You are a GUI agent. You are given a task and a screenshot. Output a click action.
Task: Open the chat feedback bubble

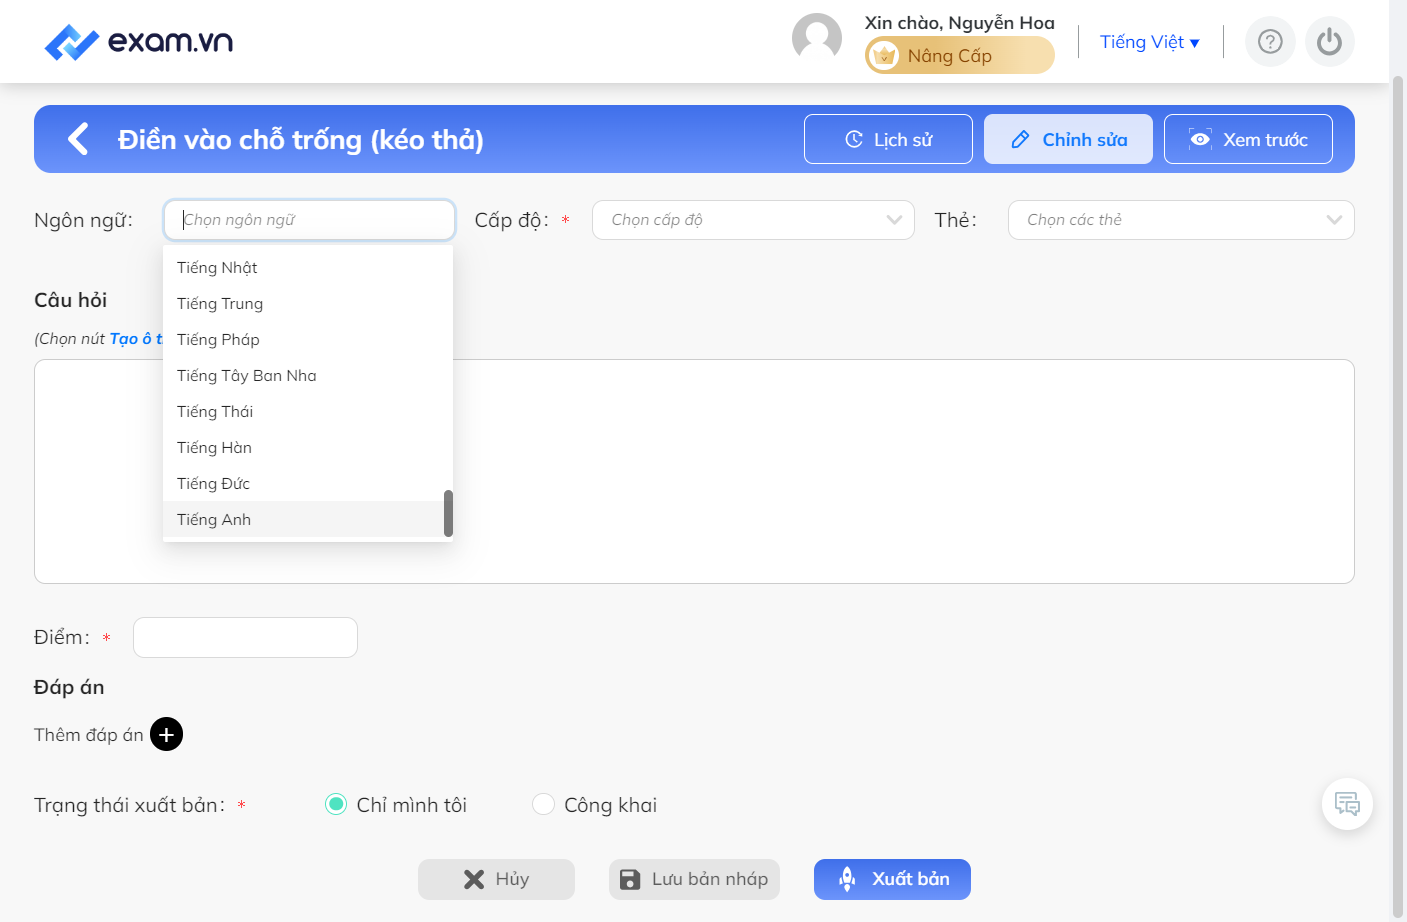tap(1347, 804)
